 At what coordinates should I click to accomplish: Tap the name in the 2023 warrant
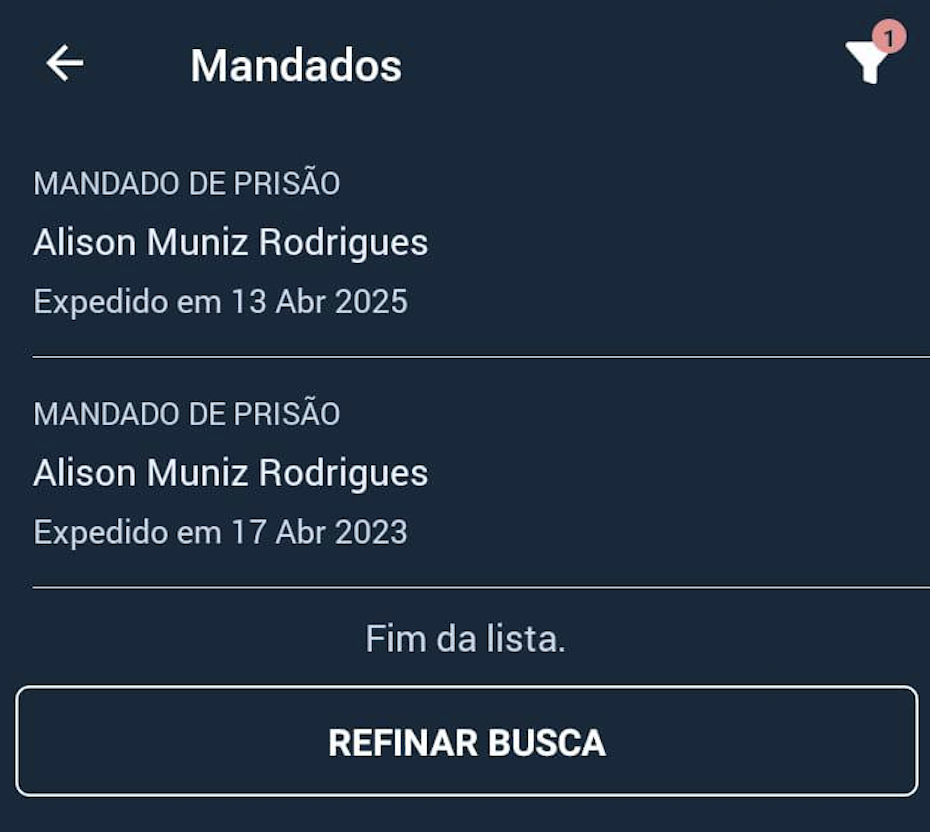point(231,473)
